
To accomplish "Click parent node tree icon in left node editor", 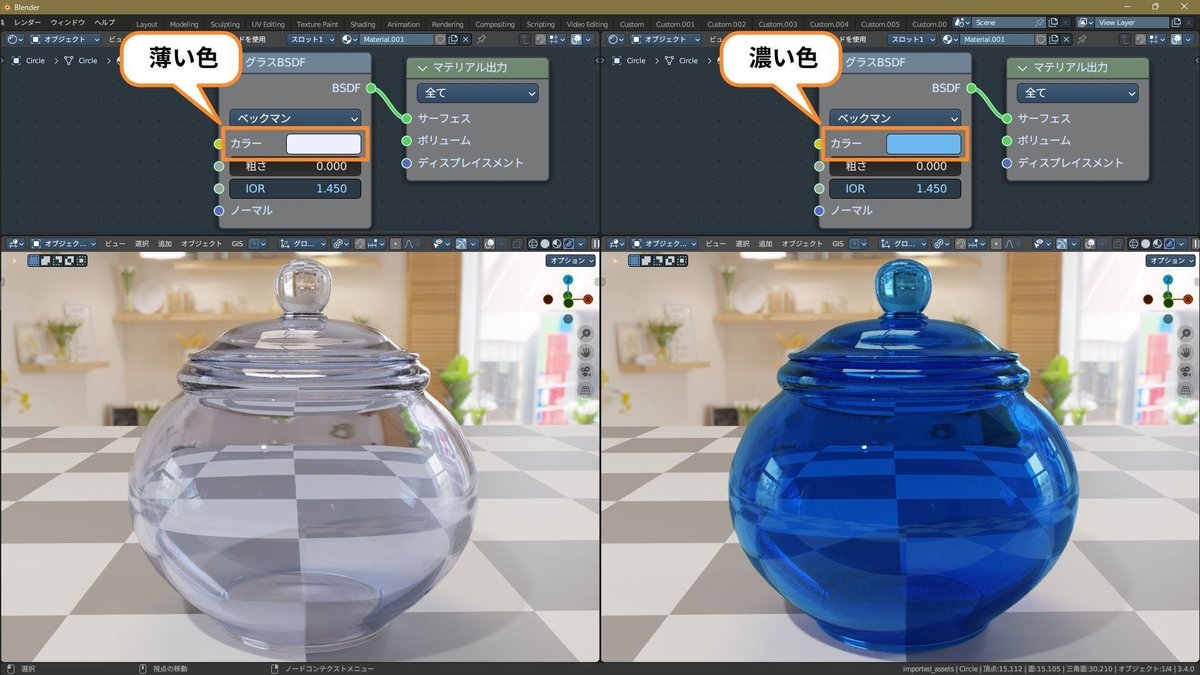I will [524, 39].
